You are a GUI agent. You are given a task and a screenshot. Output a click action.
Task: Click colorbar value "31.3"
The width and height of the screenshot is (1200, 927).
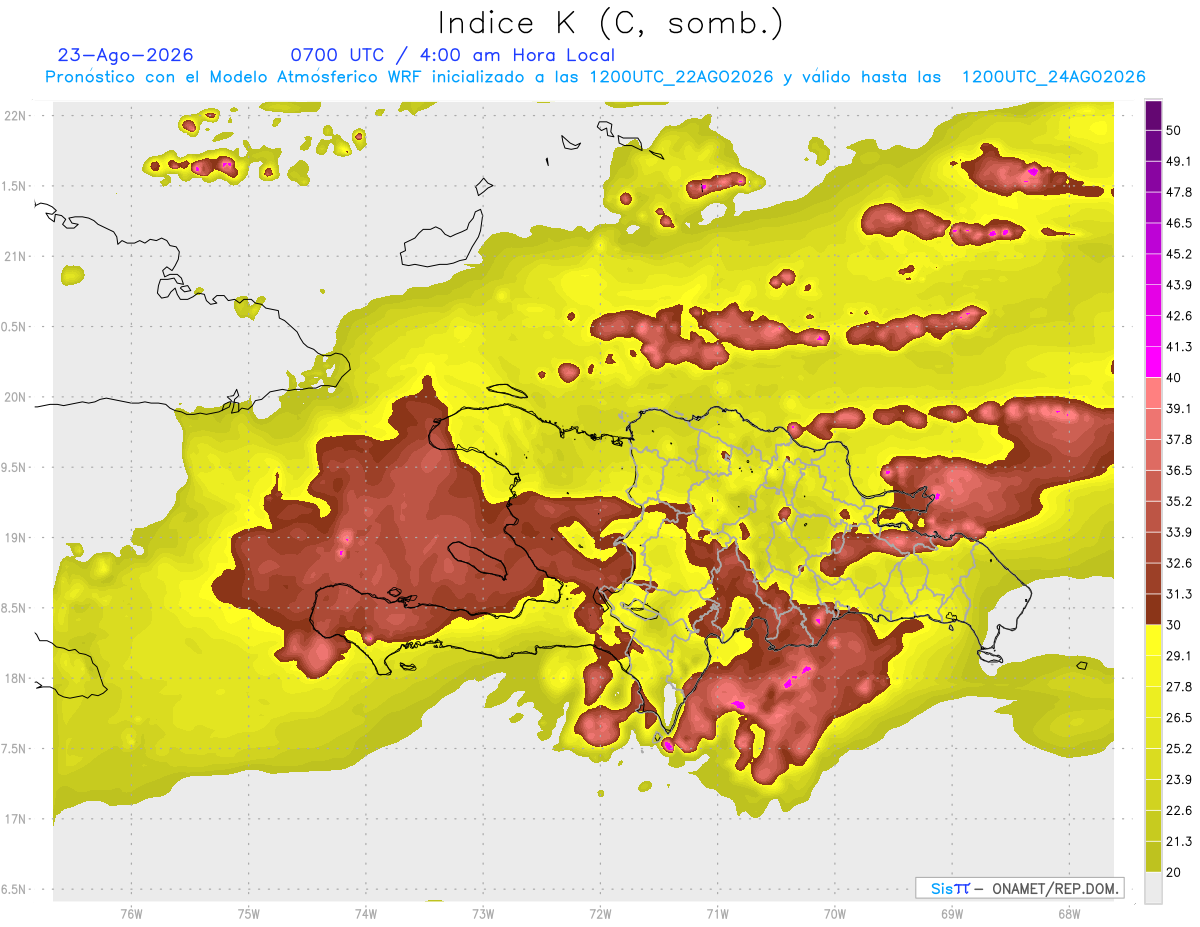coord(1179,594)
